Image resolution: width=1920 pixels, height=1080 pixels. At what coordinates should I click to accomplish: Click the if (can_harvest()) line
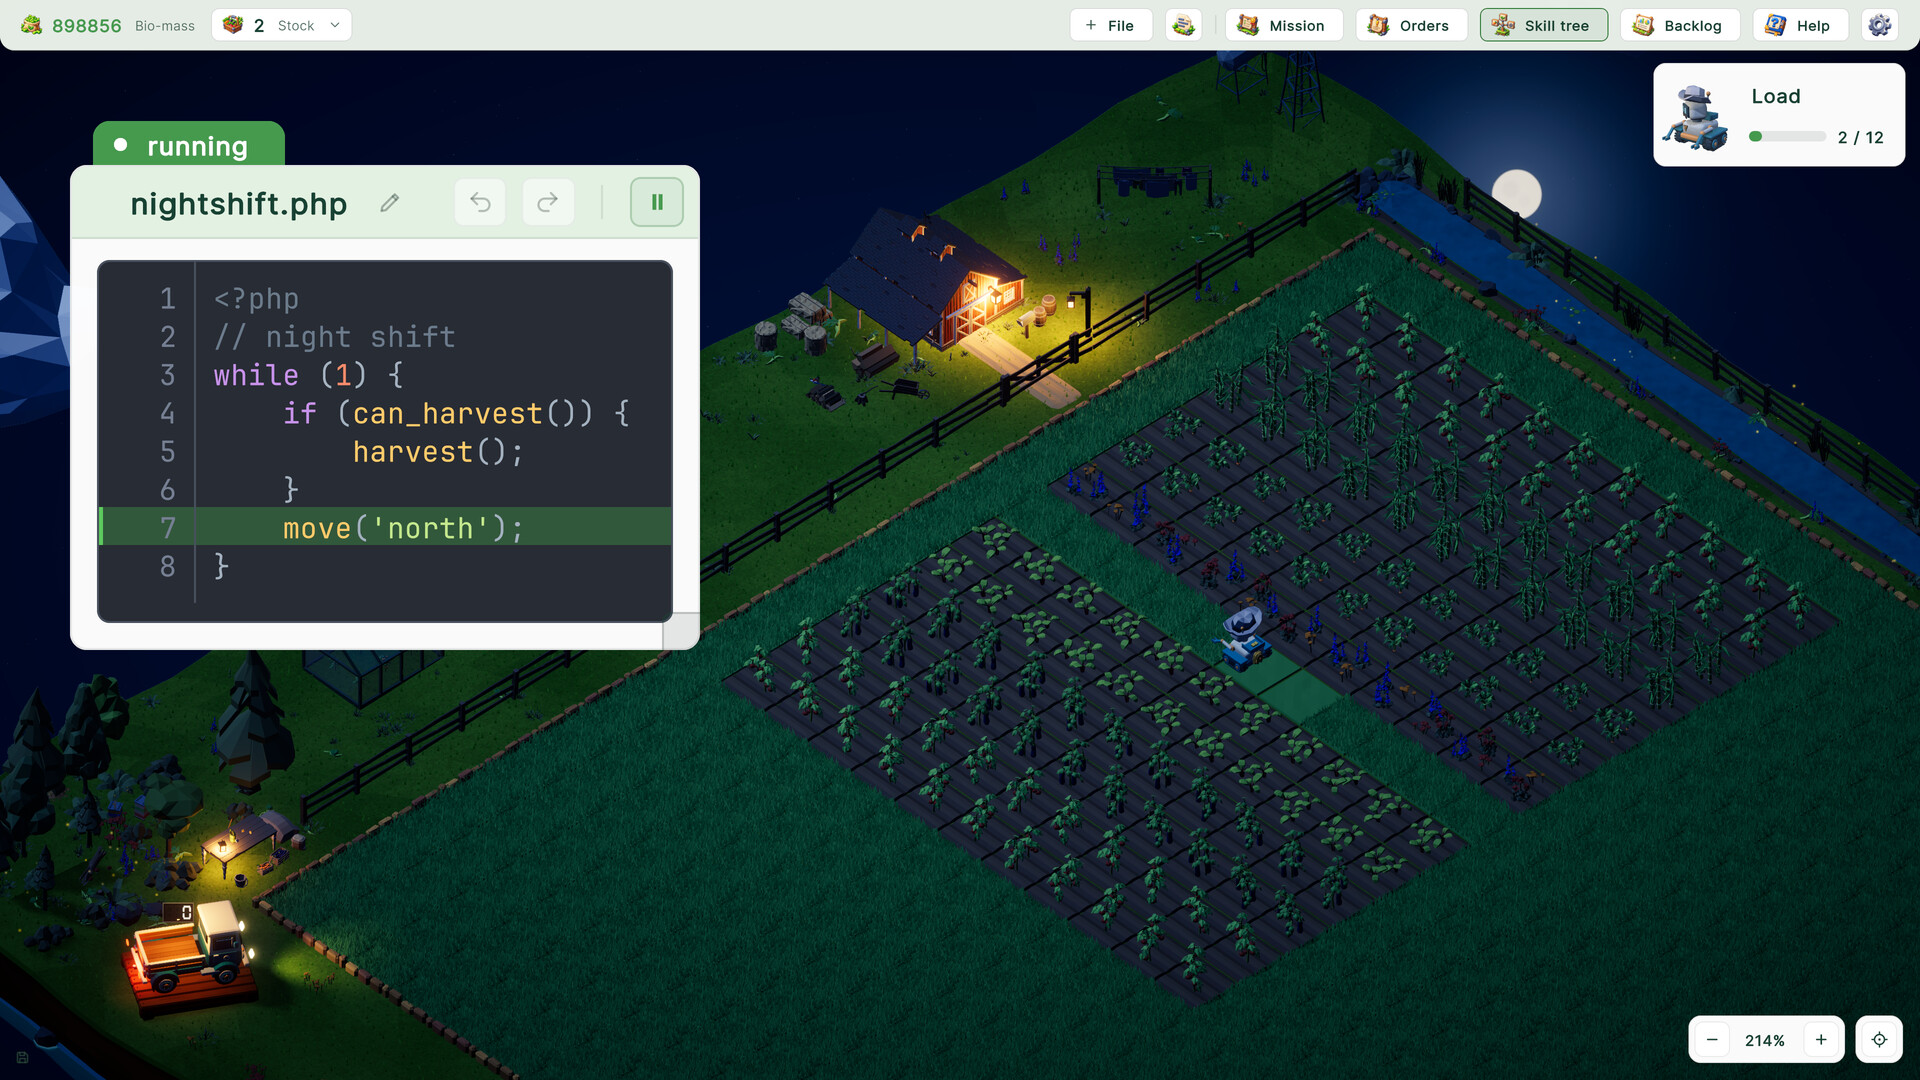(456, 413)
